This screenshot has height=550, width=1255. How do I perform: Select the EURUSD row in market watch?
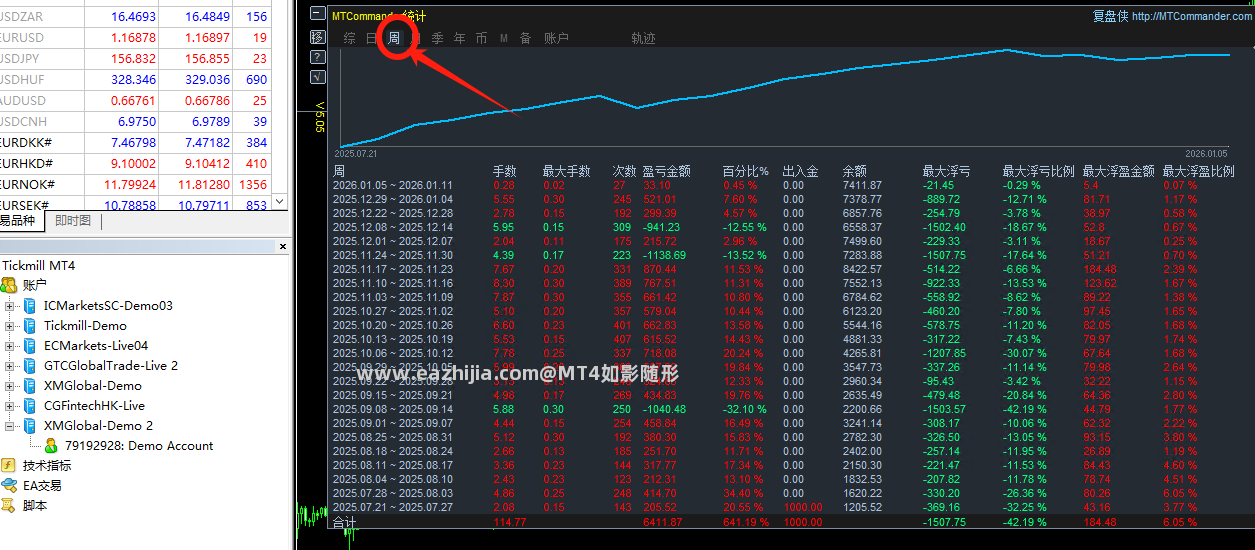tap(135, 37)
